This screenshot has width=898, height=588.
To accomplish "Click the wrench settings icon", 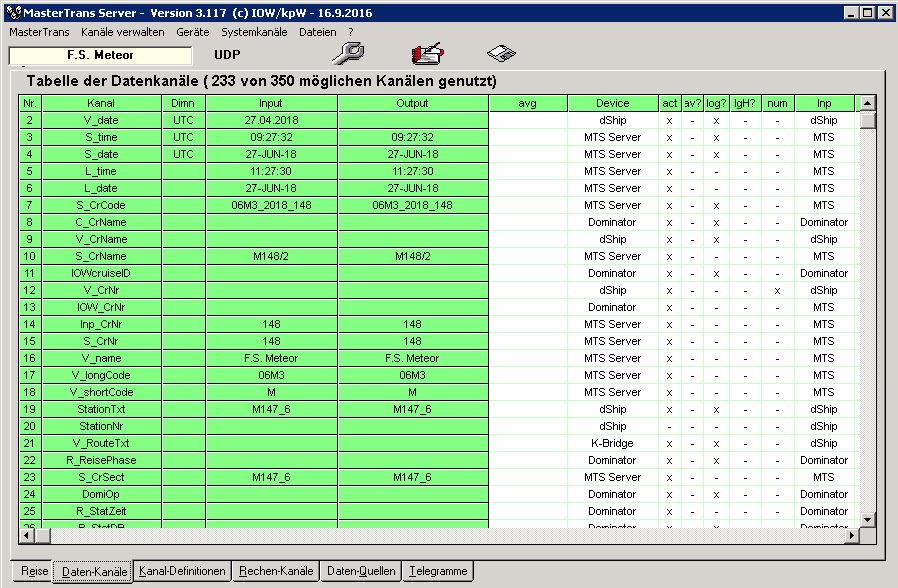I will (x=347, y=54).
